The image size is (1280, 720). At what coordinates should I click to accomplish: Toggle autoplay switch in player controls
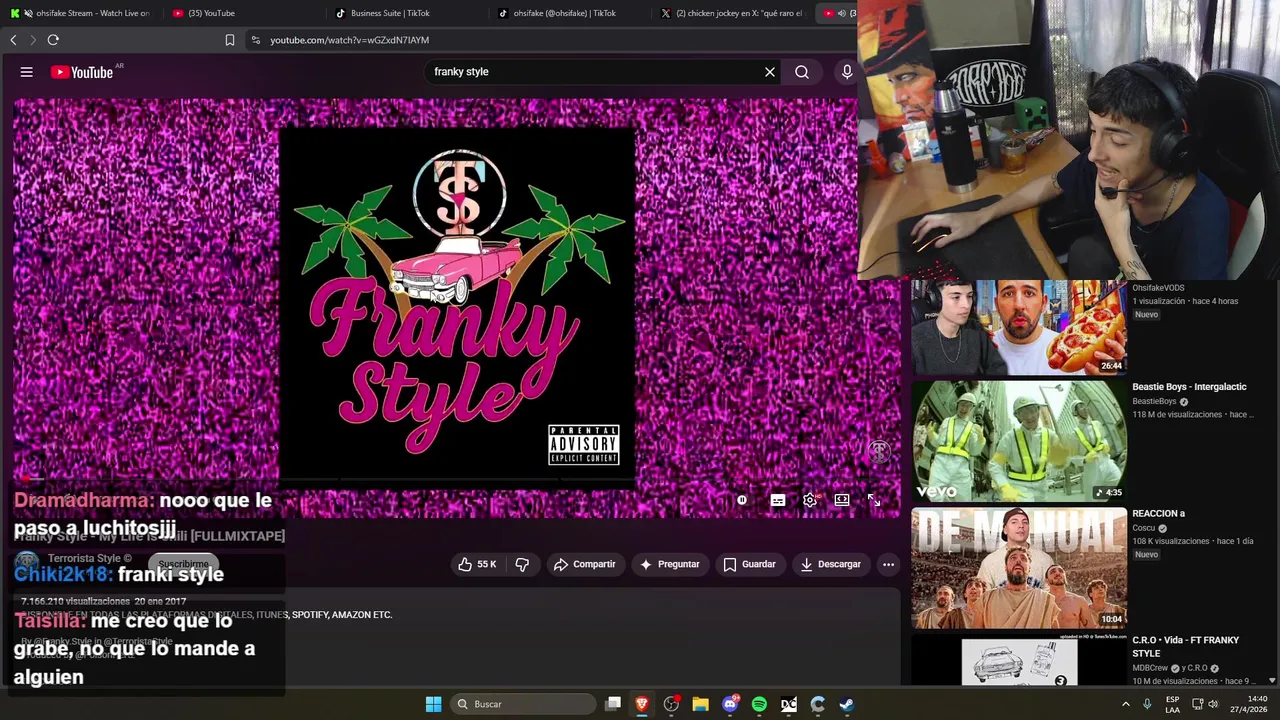pos(742,500)
